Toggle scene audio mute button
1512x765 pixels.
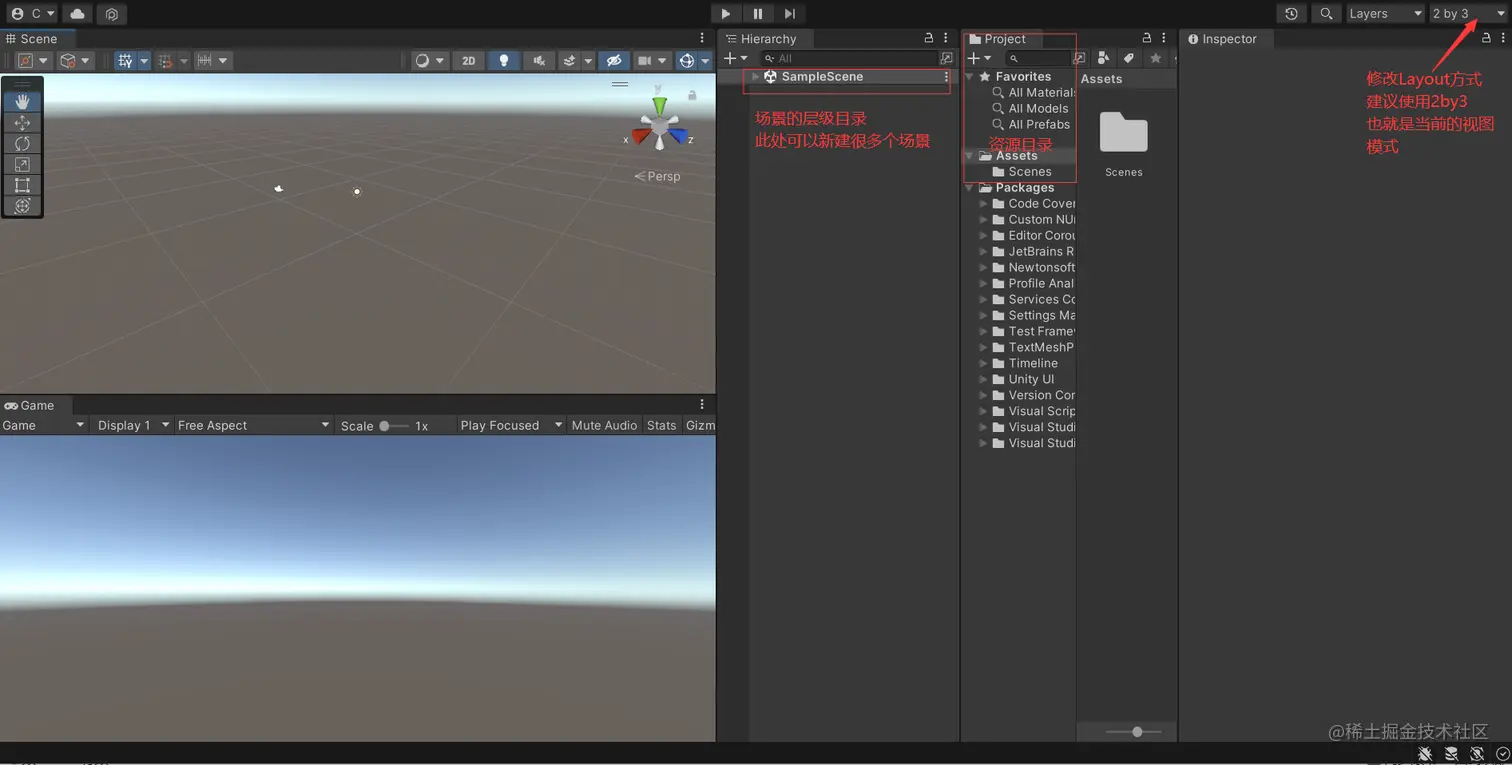(x=538, y=61)
